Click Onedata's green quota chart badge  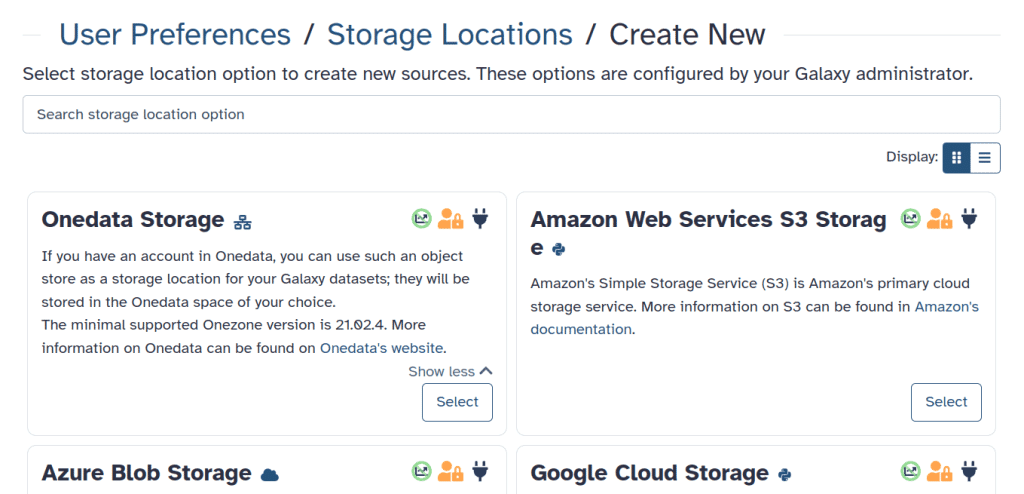pyautogui.click(x=422, y=218)
